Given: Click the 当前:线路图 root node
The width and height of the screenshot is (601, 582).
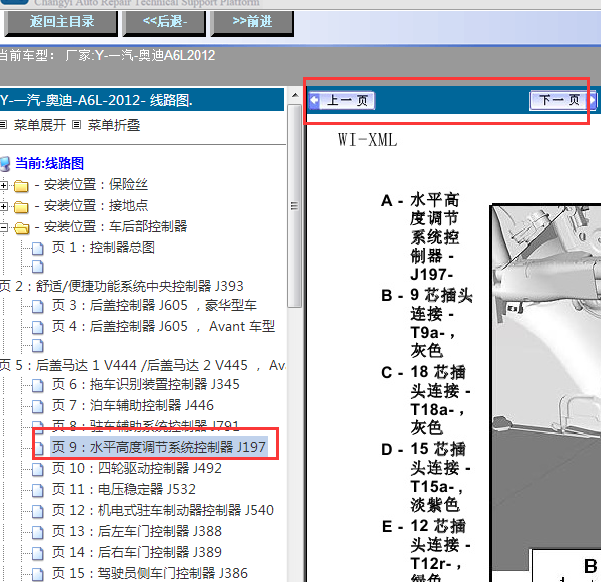Looking at the screenshot, I should 49,163.
